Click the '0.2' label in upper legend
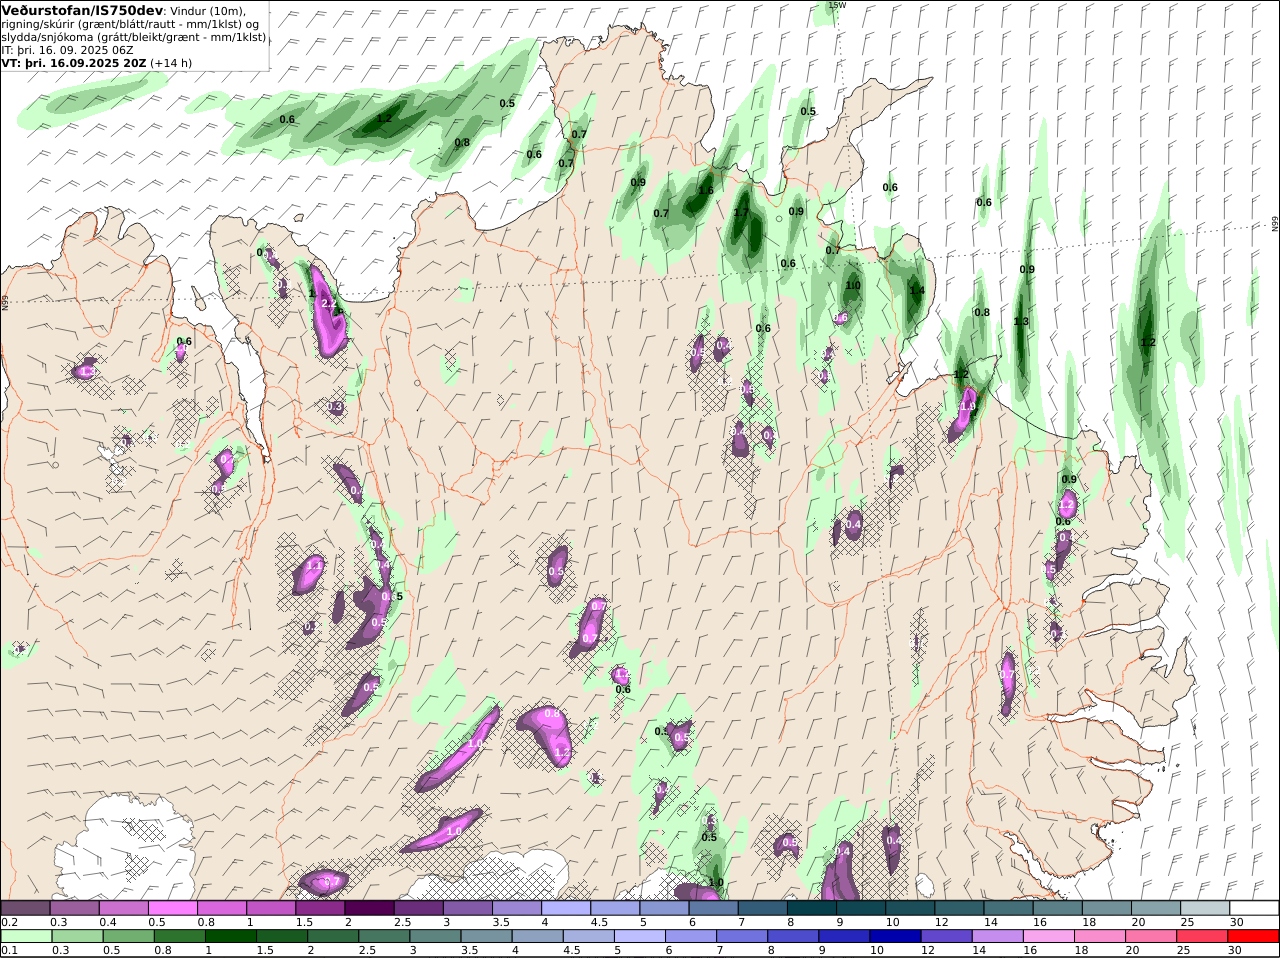 [x=9, y=922]
